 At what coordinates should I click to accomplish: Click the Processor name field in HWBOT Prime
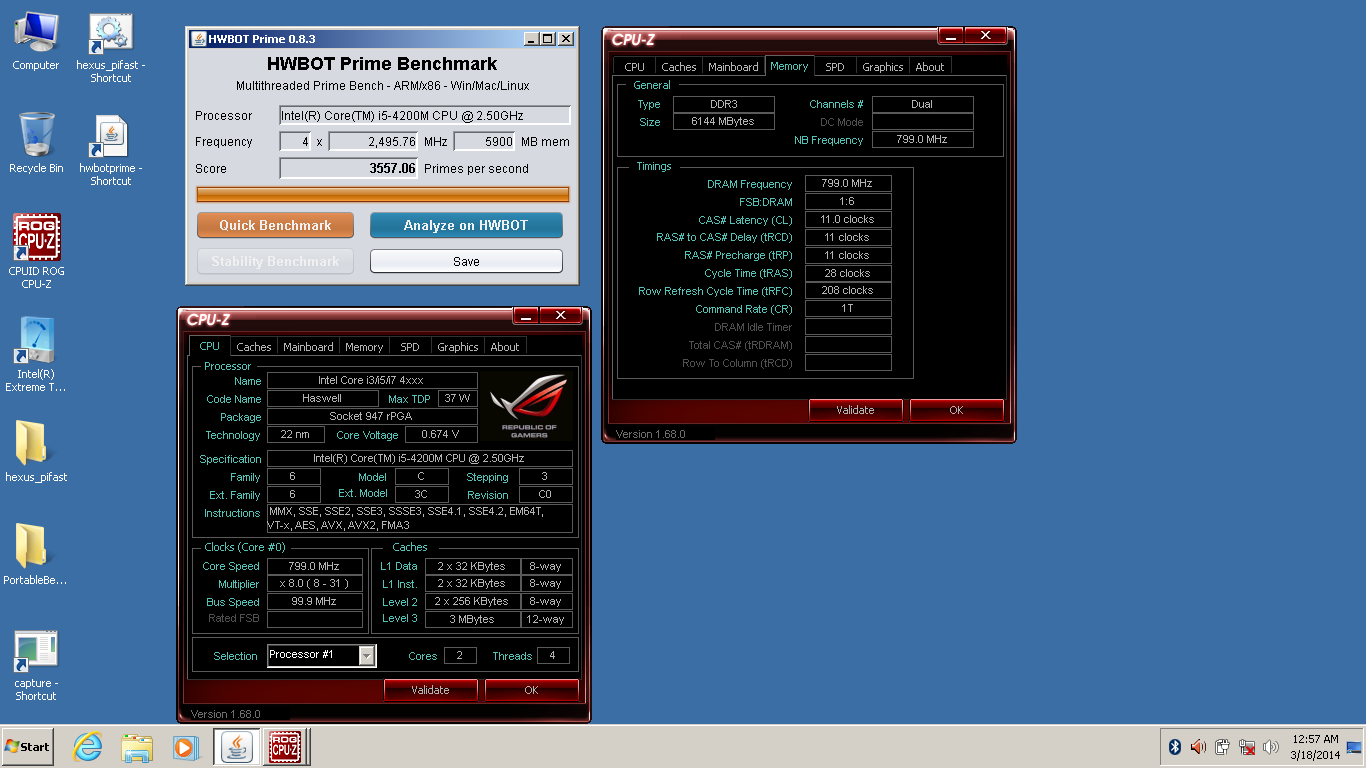pos(425,115)
